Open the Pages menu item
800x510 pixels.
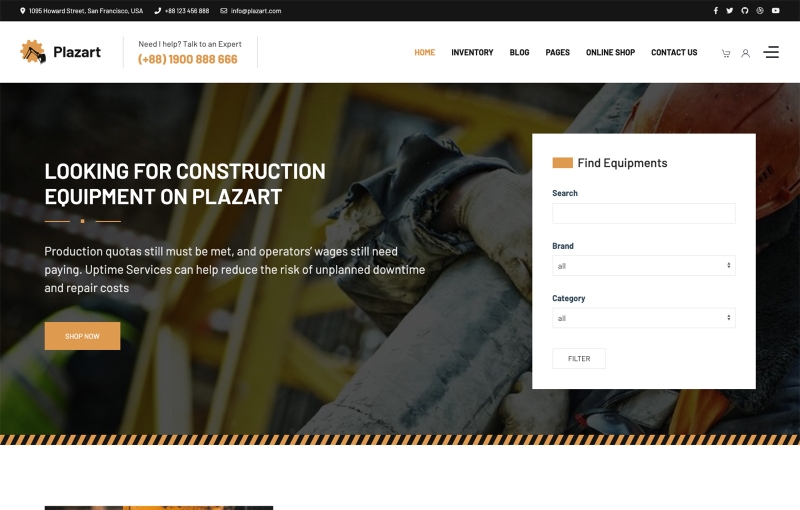[x=557, y=53]
